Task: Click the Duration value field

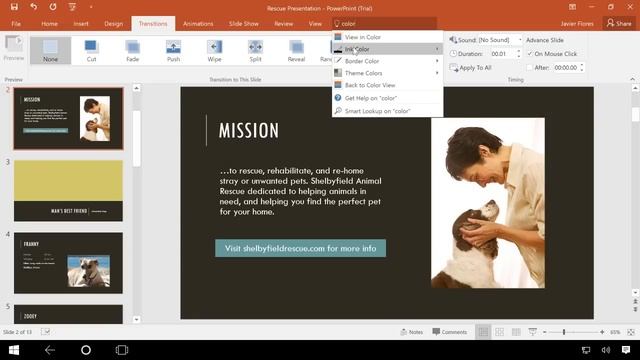Action: (x=502, y=53)
